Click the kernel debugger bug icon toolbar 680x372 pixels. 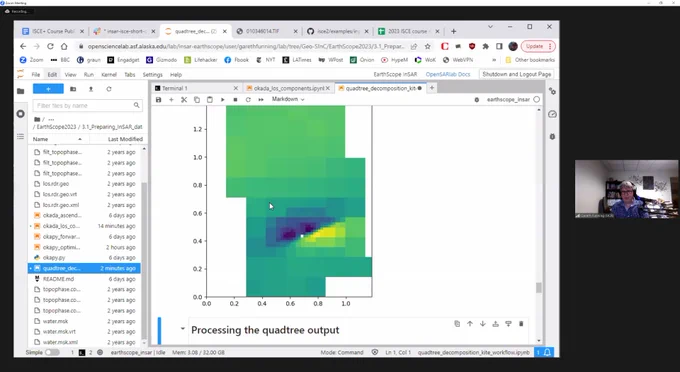point(477,100)
